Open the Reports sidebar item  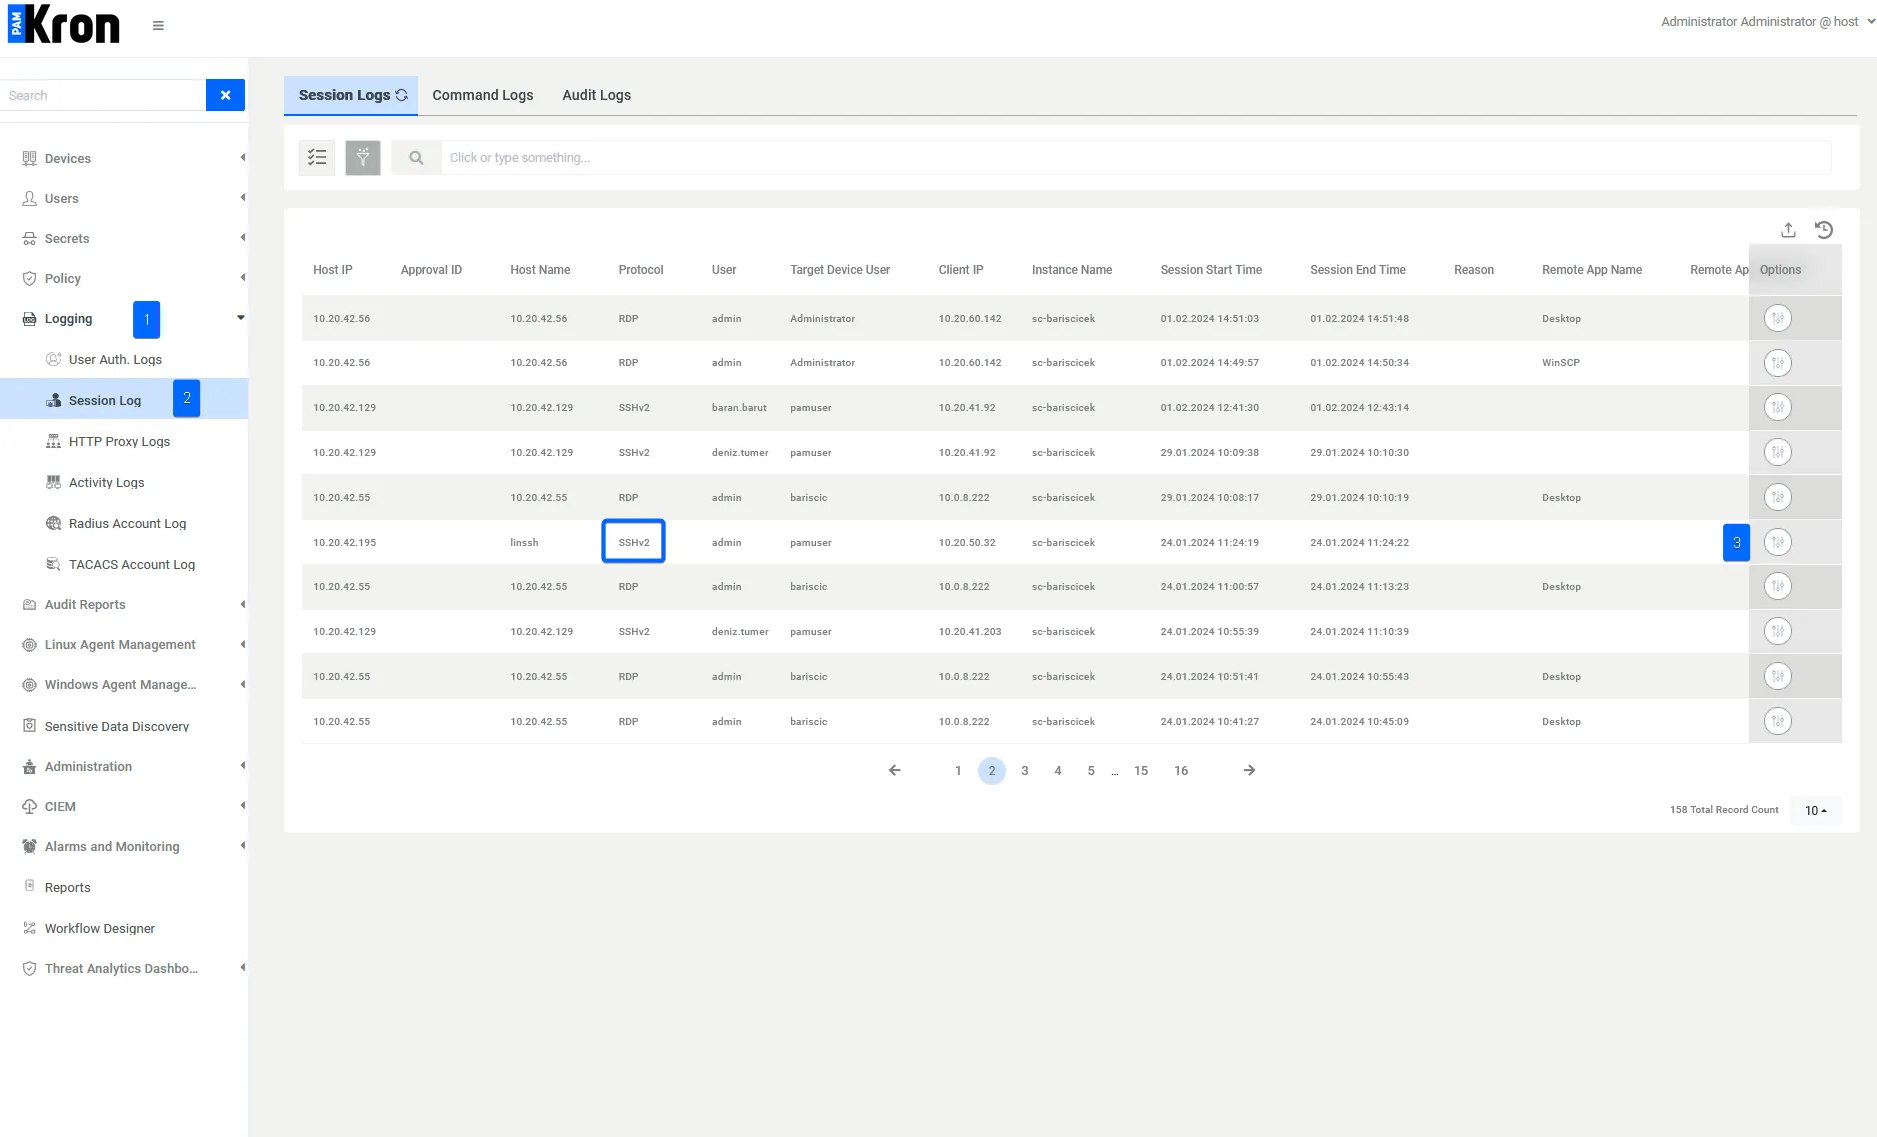(67, 887)
